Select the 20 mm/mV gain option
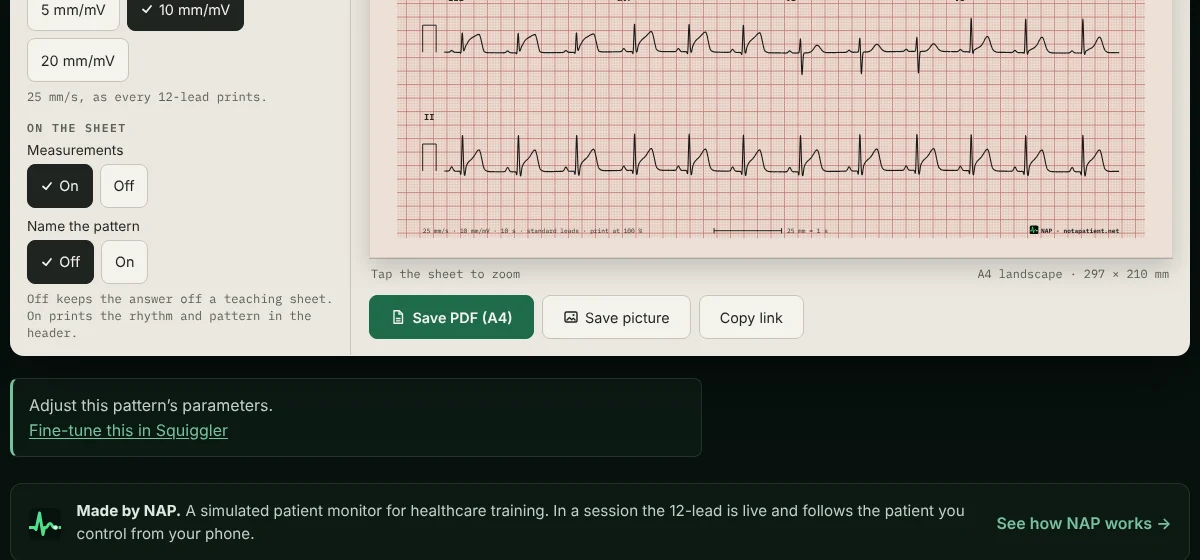1200x560 pixels. (x=78, y=60)
